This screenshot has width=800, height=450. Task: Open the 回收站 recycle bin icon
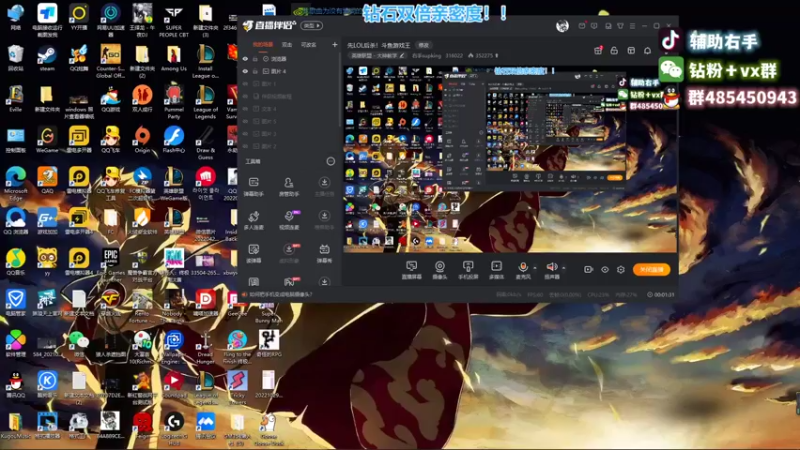[15, 59]
